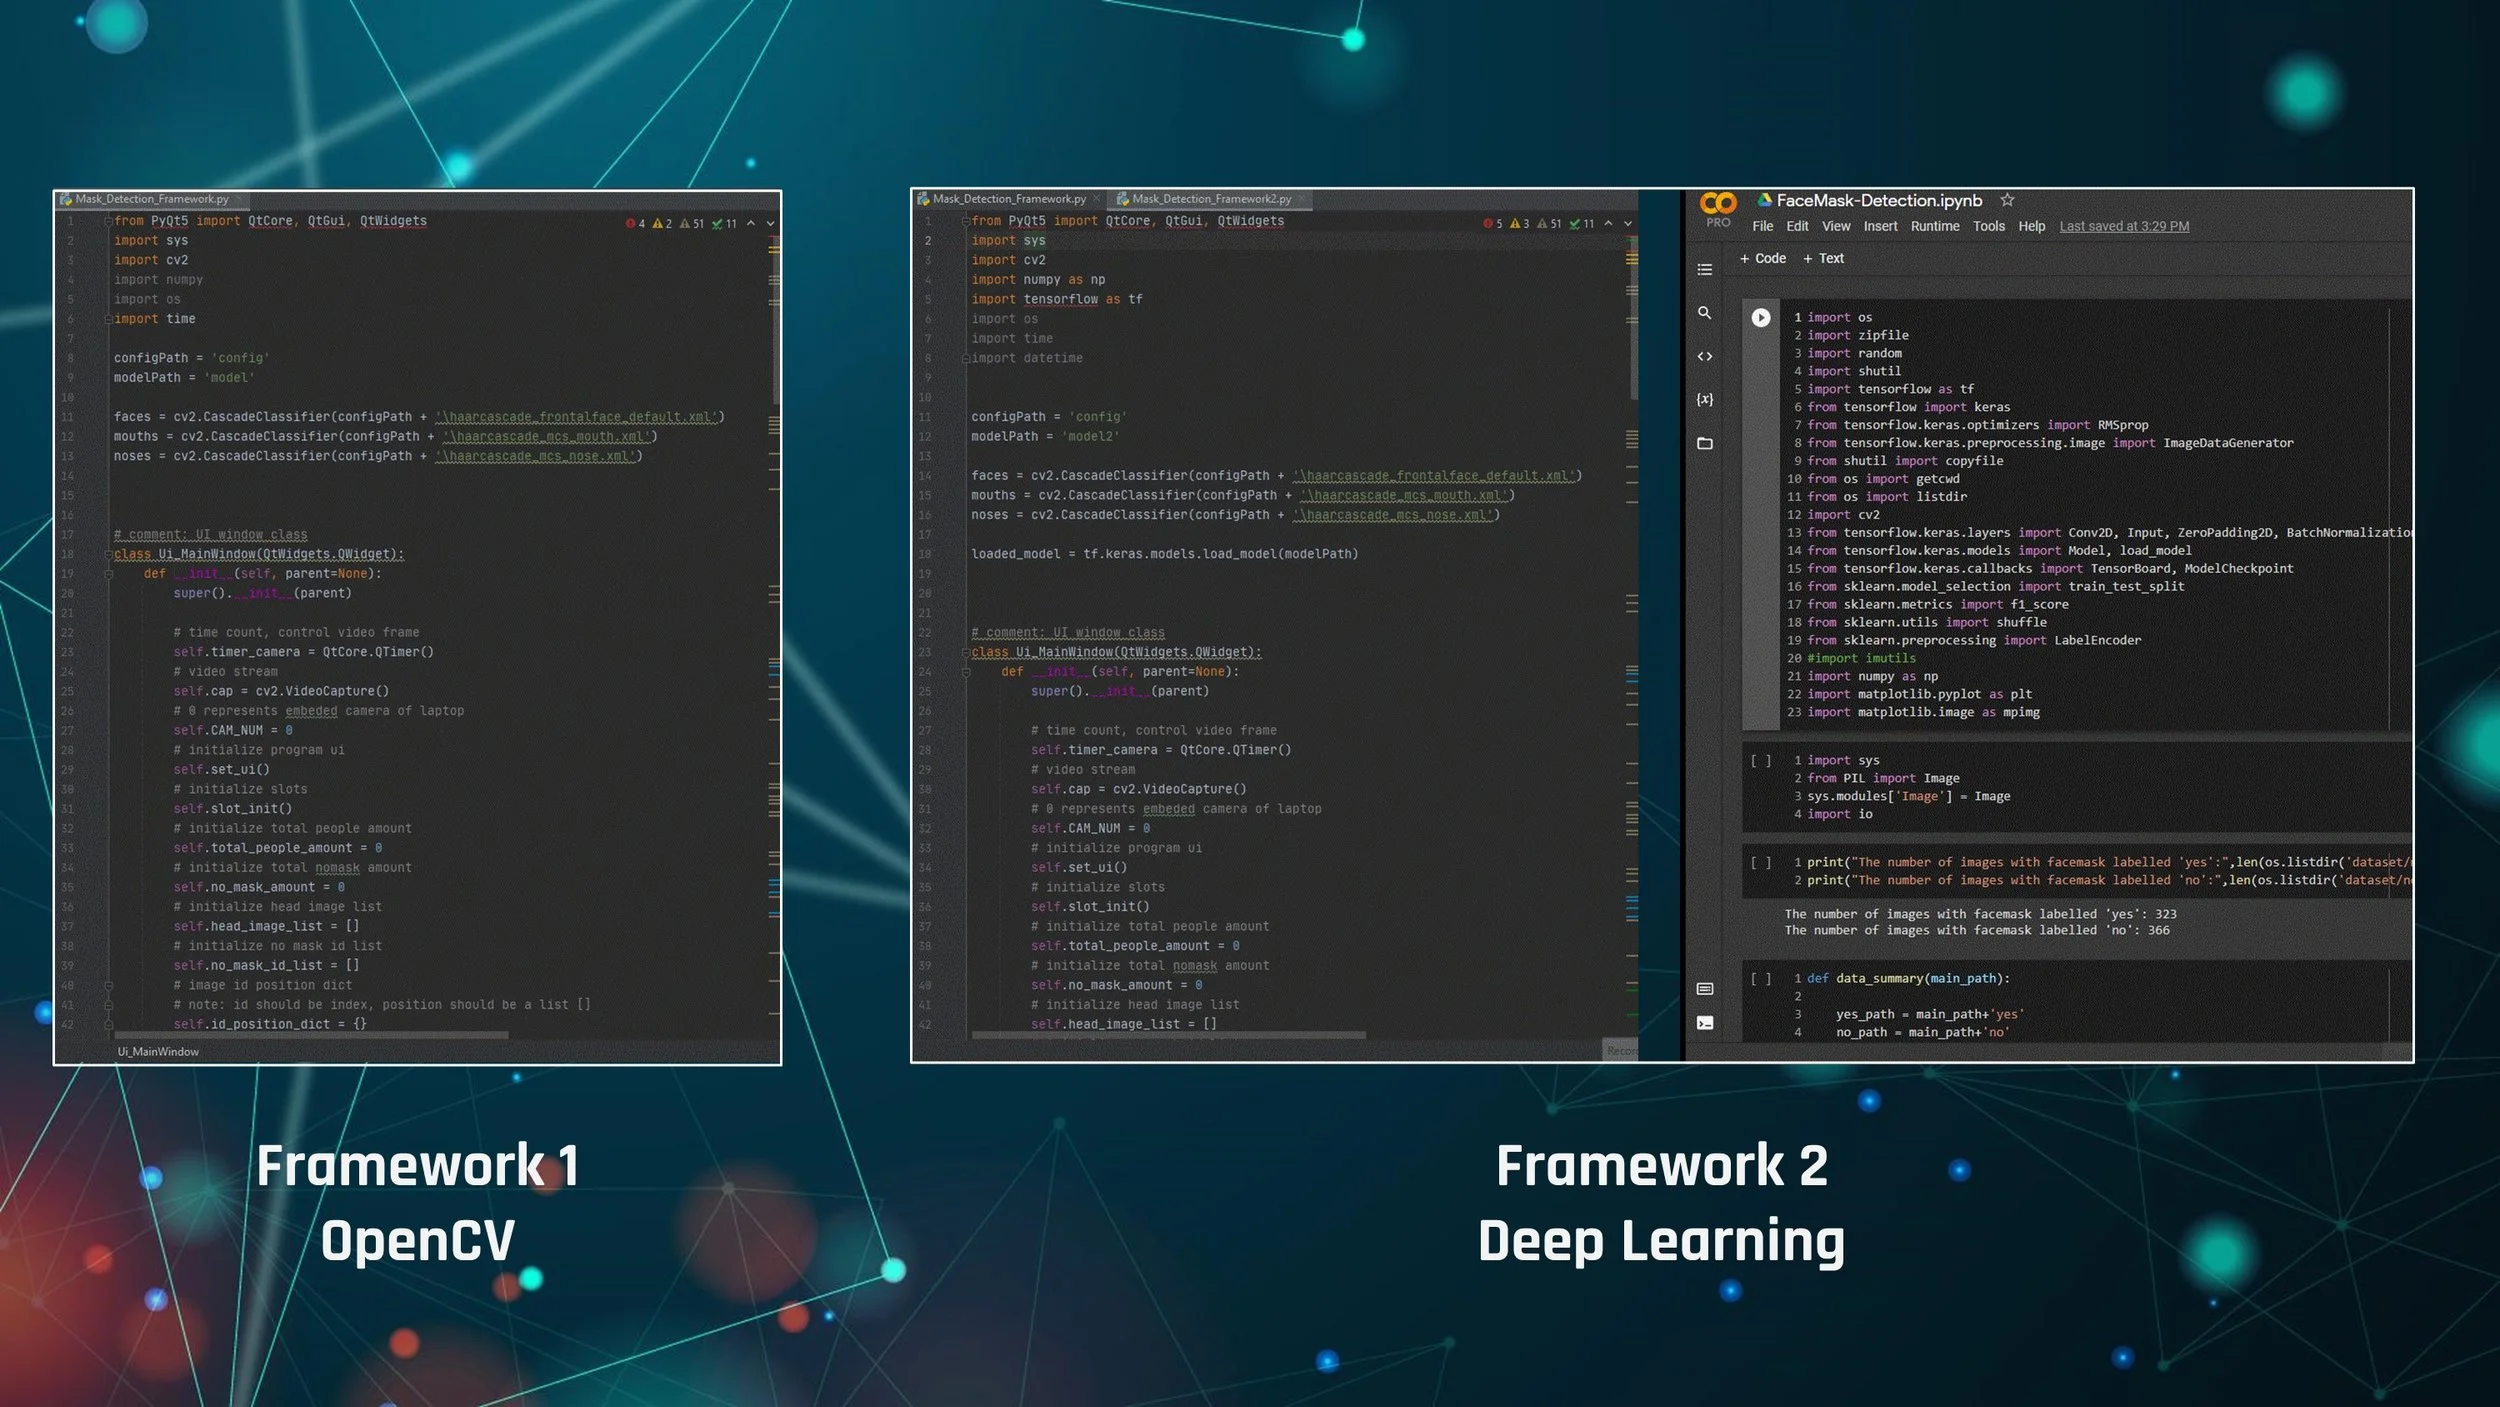The height and width of the screenshot is (1407, 2500).
Task: Switch to Mask_Detection_Framework2.py tab
Action: point(1210,199)
